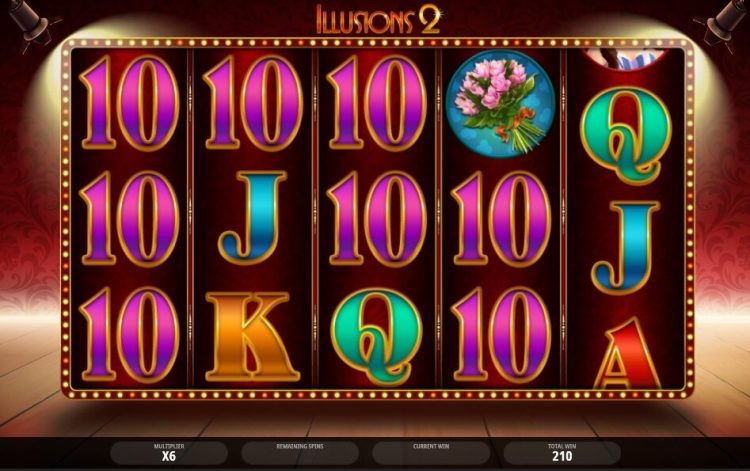This screenshot has width=750, height=471.
Task: Click the top 10 symbol on reel one
Action: click(129, 103)
